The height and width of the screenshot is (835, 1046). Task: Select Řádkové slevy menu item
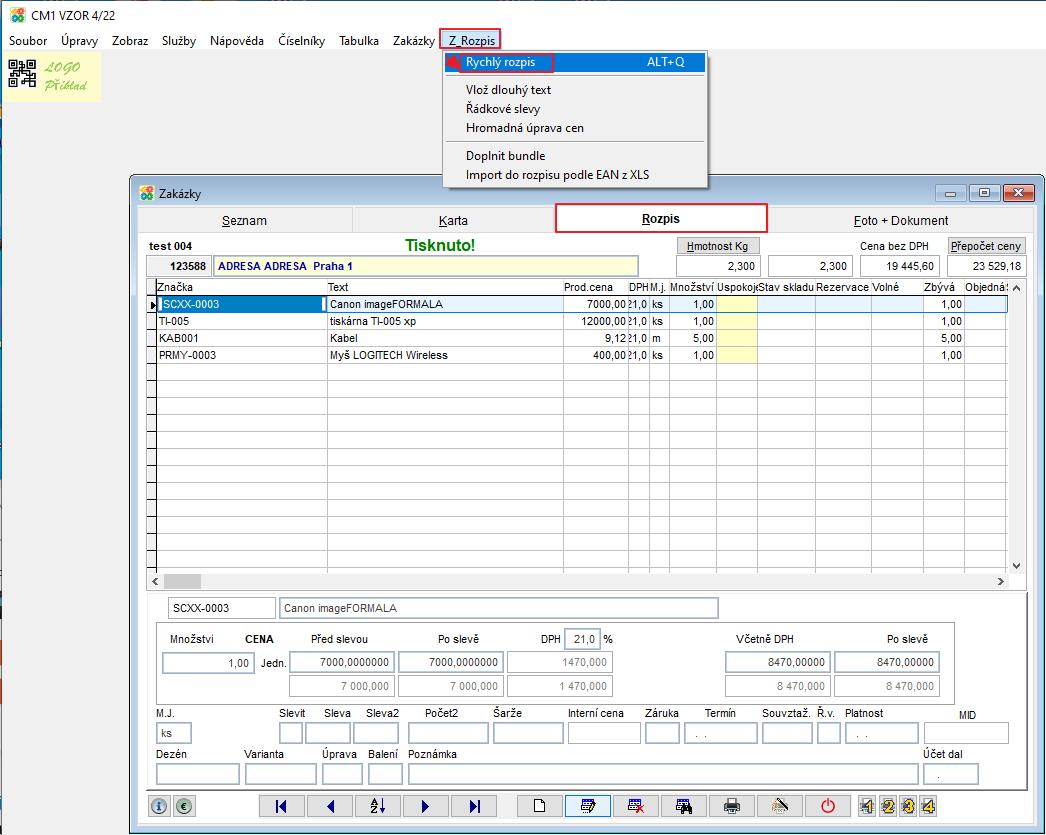tap(576, 109)
